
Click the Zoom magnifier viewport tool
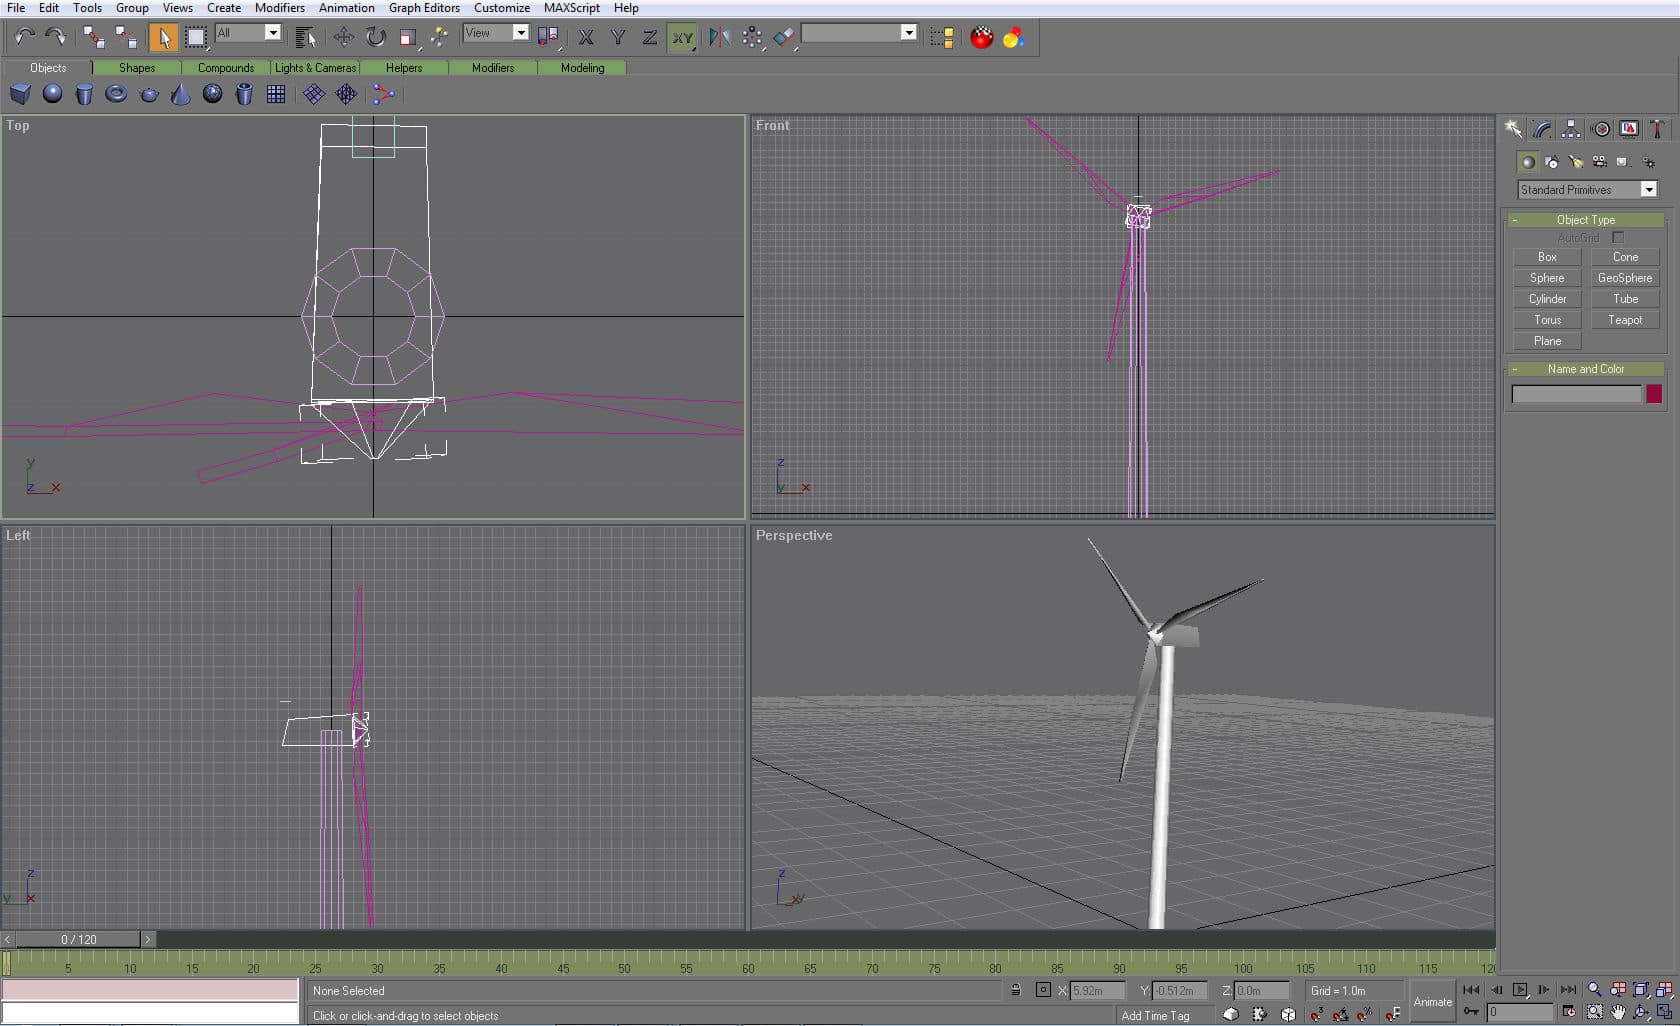pos(1594,990)
